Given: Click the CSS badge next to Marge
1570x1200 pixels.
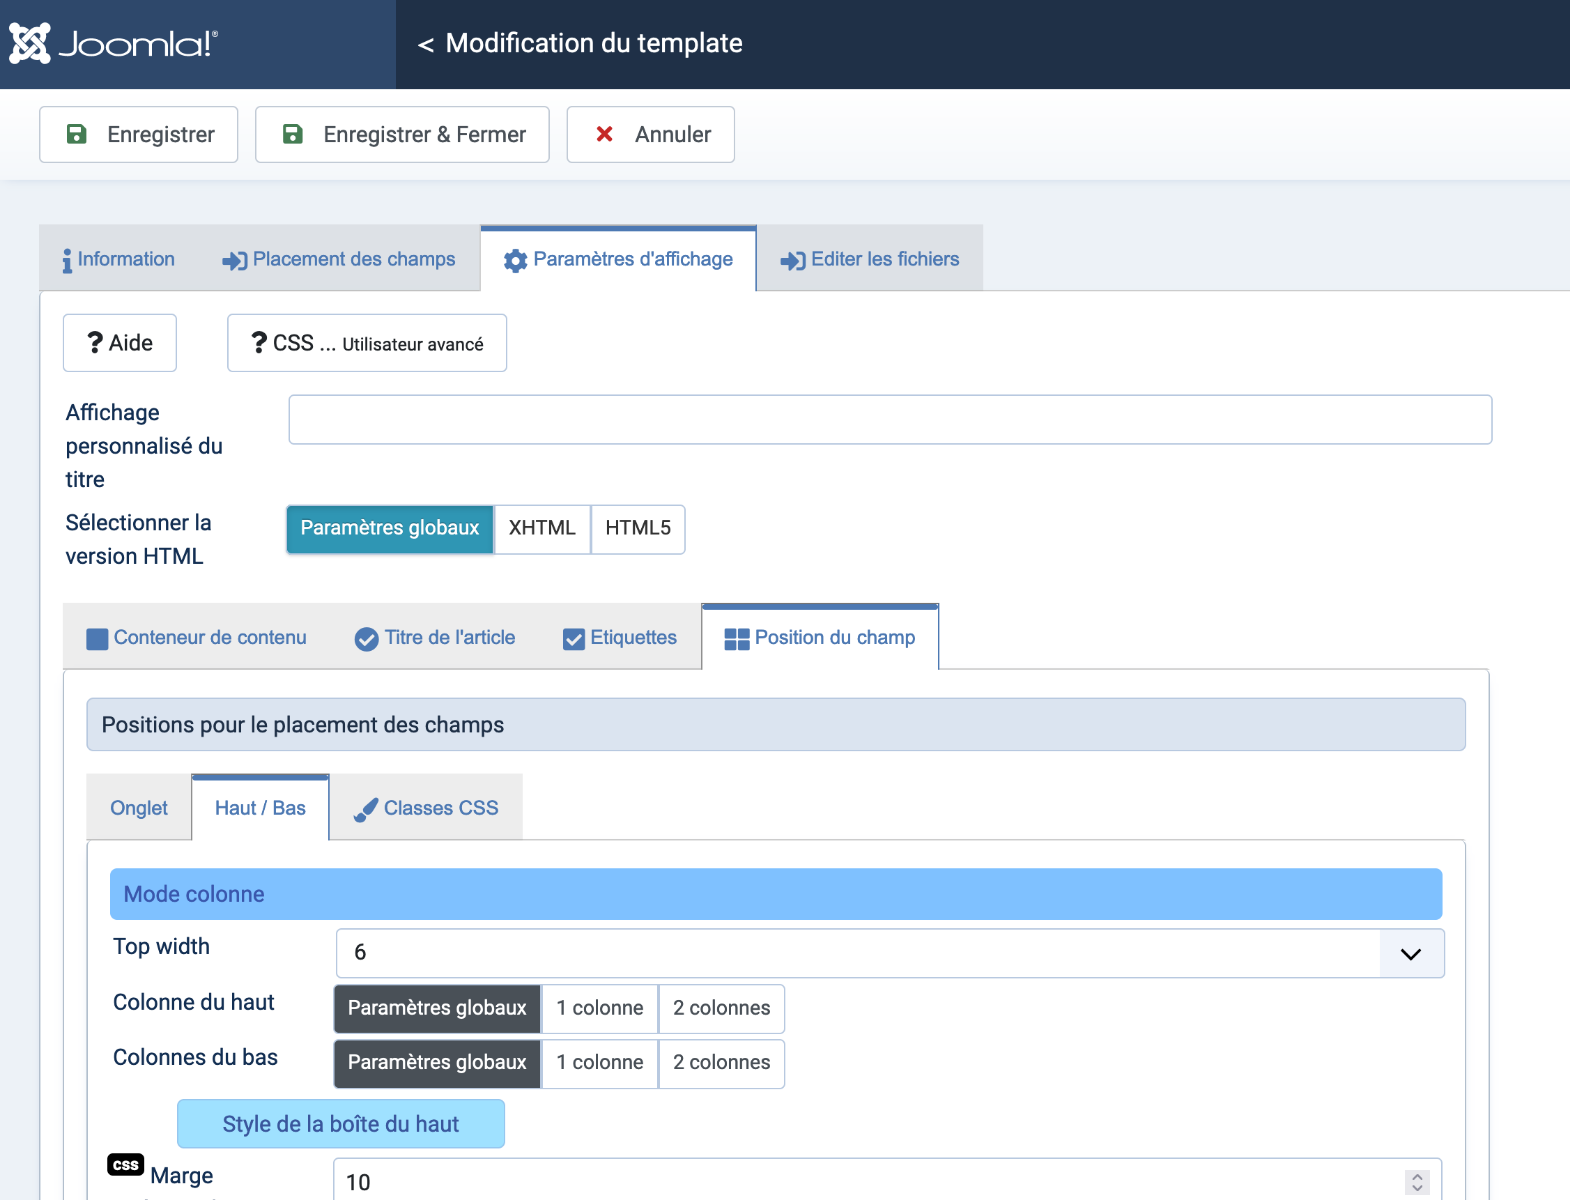Looking at the screenshot, I should (126, 1165).
